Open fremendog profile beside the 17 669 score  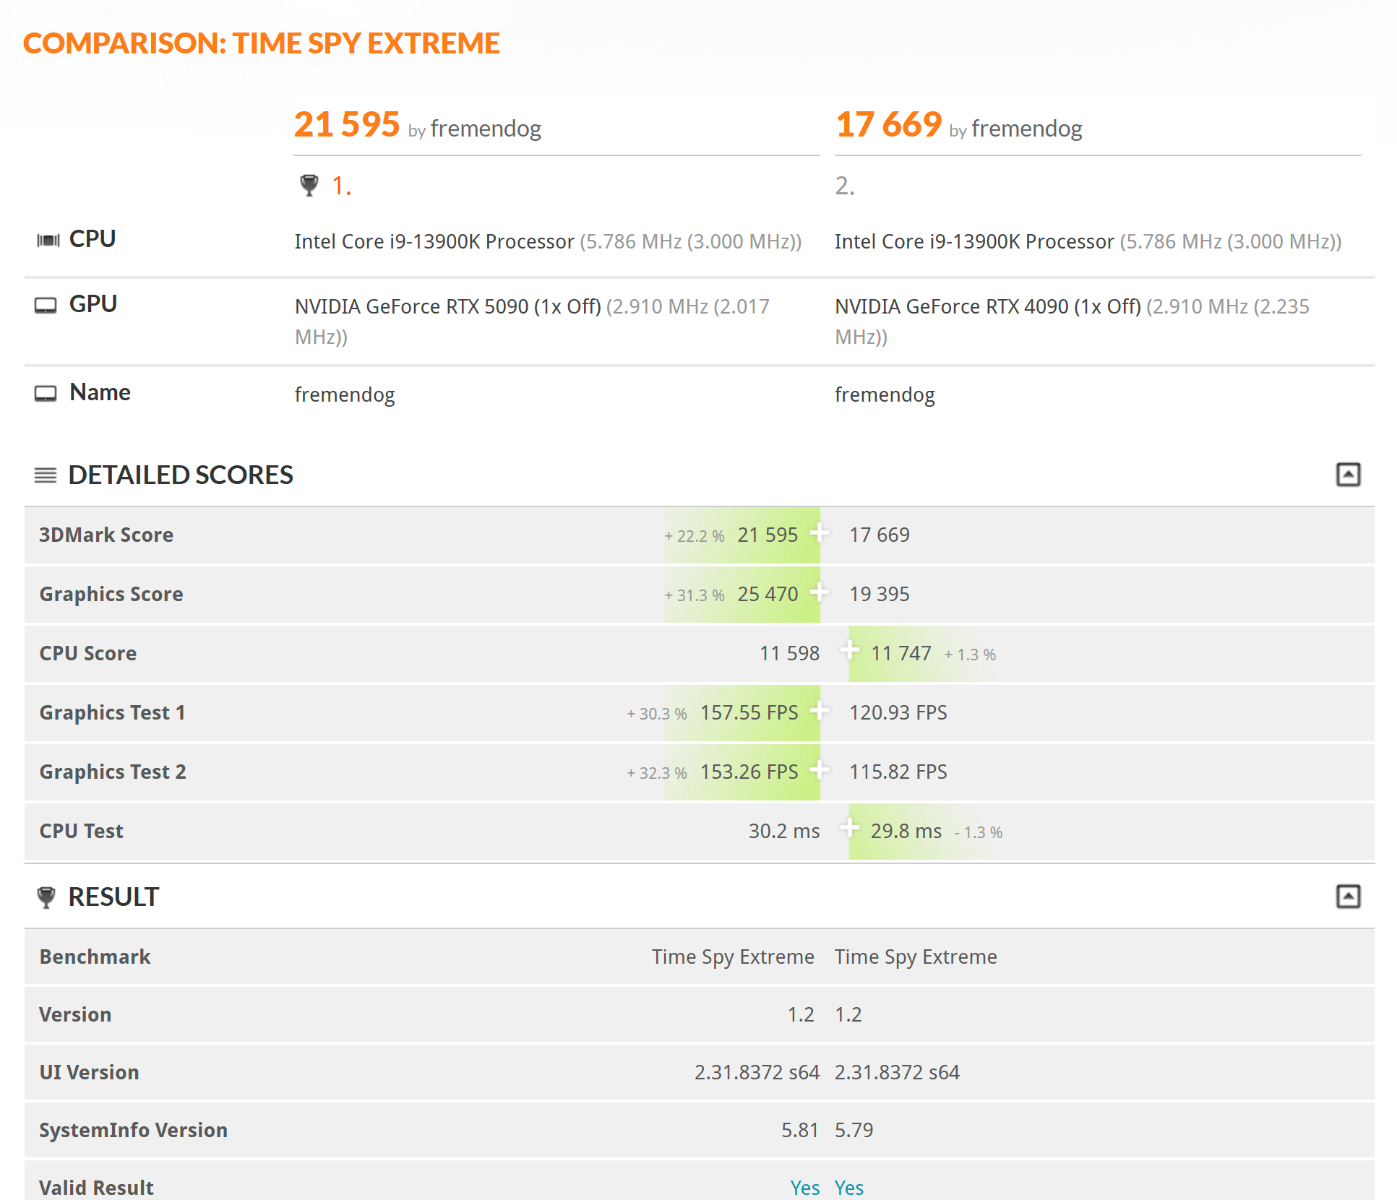click(x=1027, y=129)
